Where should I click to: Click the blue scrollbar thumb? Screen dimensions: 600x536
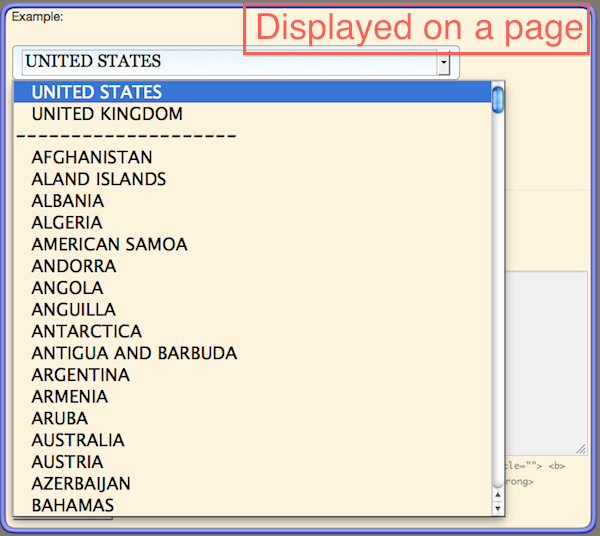[498, 100]
